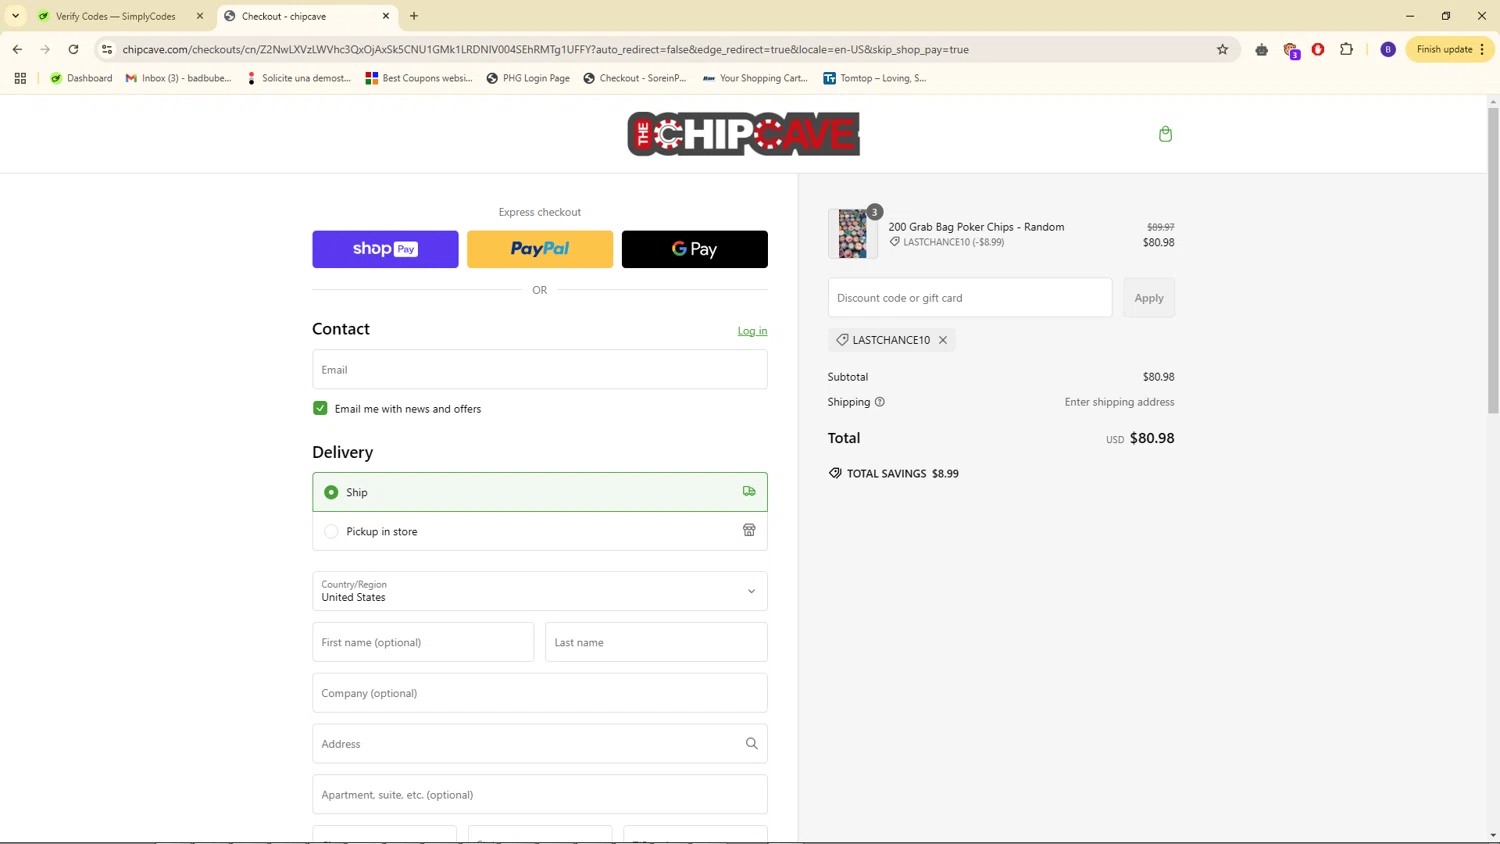Click the 200 Grab Bag Poker Chips title

tap(976, 227)
